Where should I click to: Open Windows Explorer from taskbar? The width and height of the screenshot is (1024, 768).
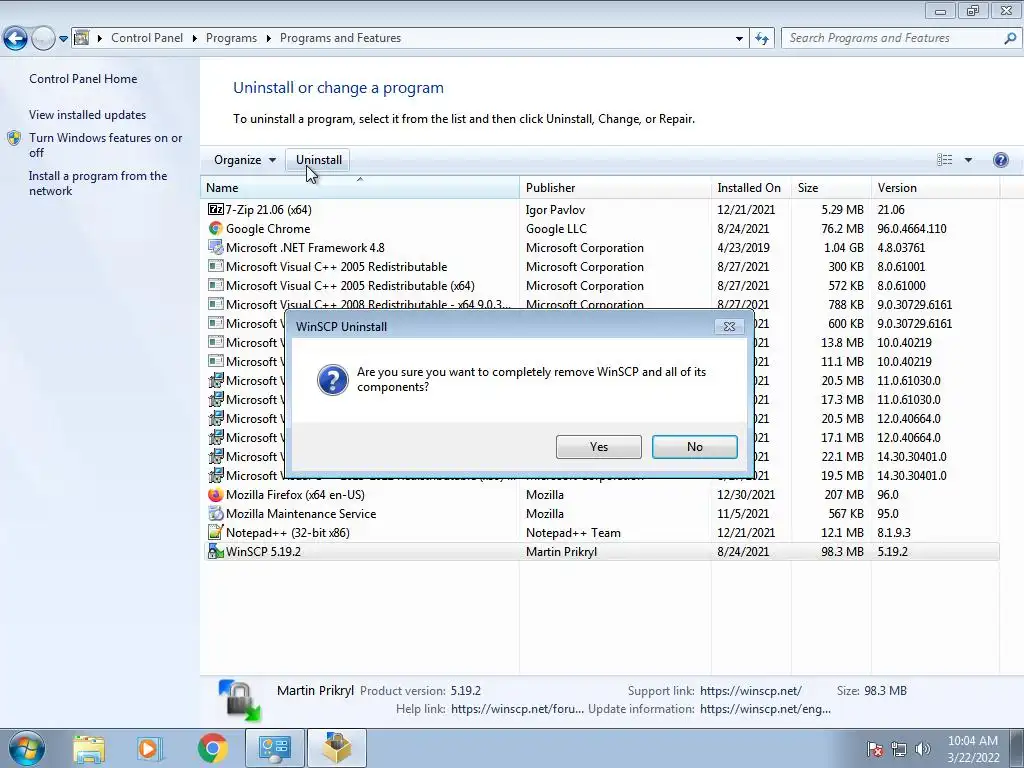point(89,748)
